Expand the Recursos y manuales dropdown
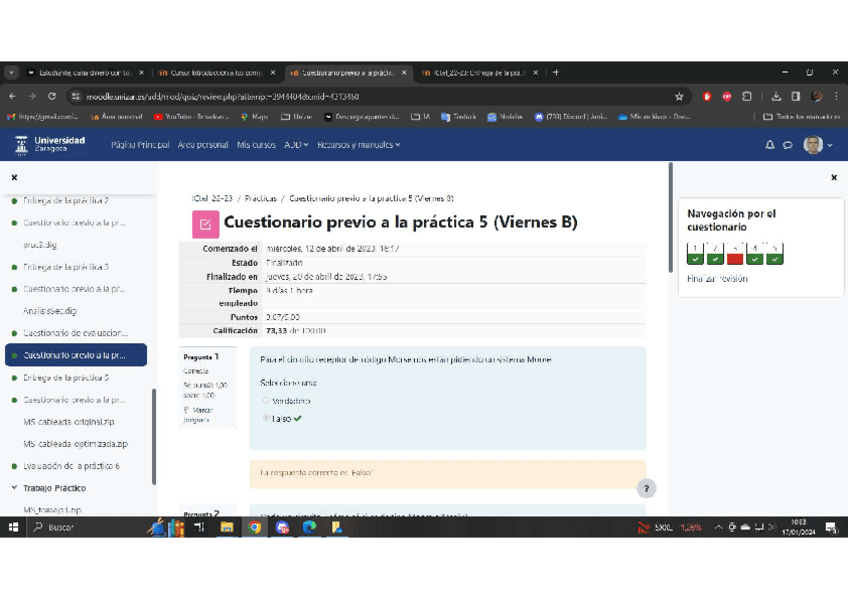Screen dimensions: 848x599 pyautogui.click(x=359, y=145)
